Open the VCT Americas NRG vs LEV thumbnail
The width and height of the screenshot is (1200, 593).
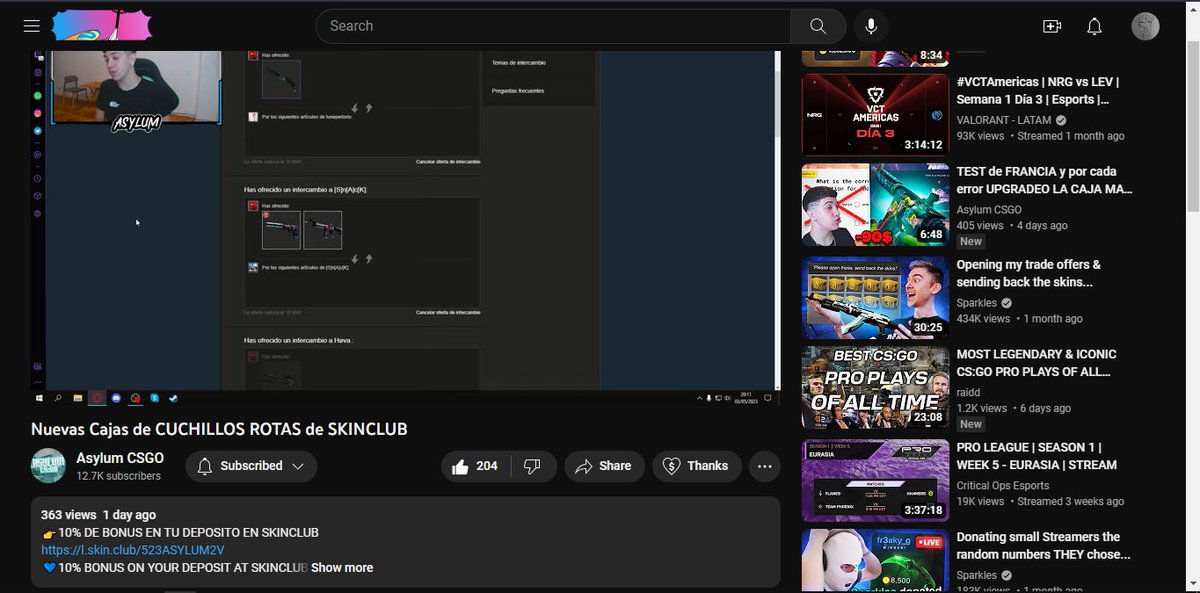pyautogui.click(x=875, y=114)
